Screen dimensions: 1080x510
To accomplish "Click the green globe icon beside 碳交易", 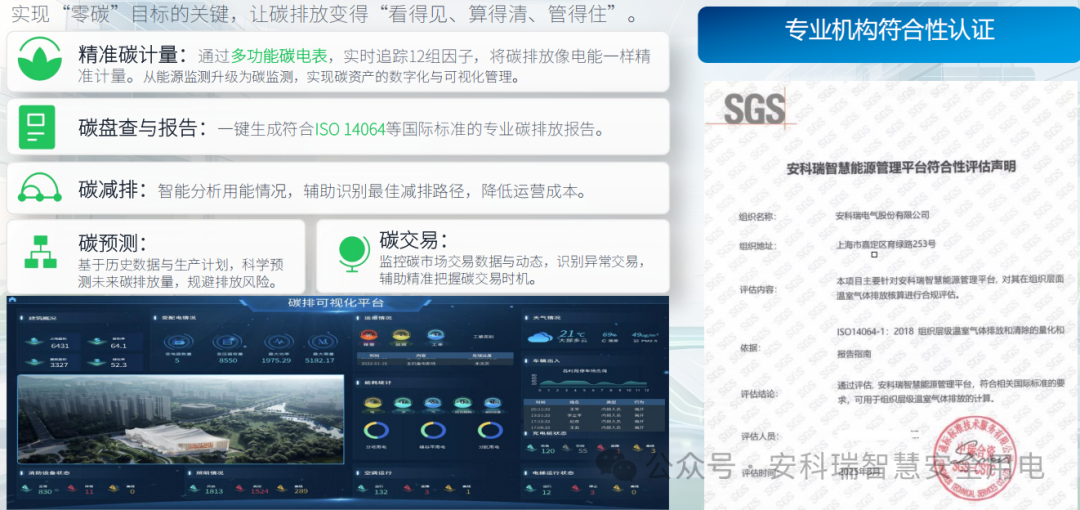I will click(x=354, y=252).
